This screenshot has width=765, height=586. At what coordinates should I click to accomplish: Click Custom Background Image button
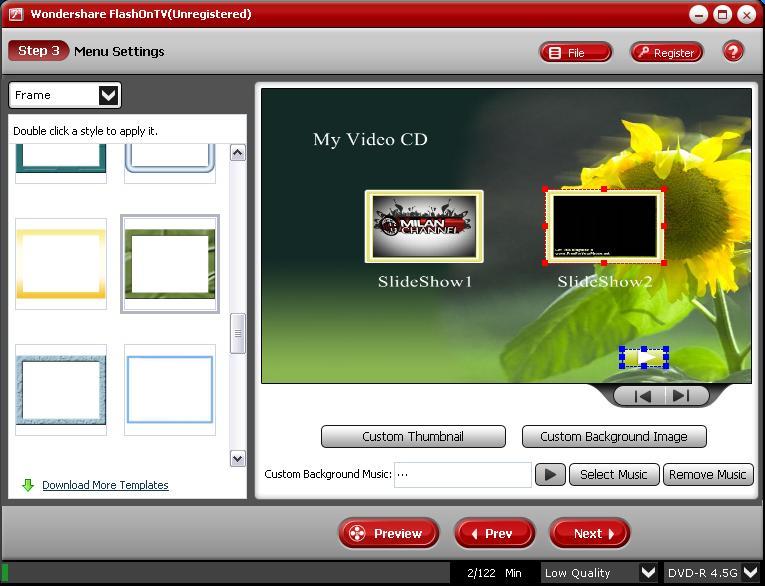pos(614,436)
